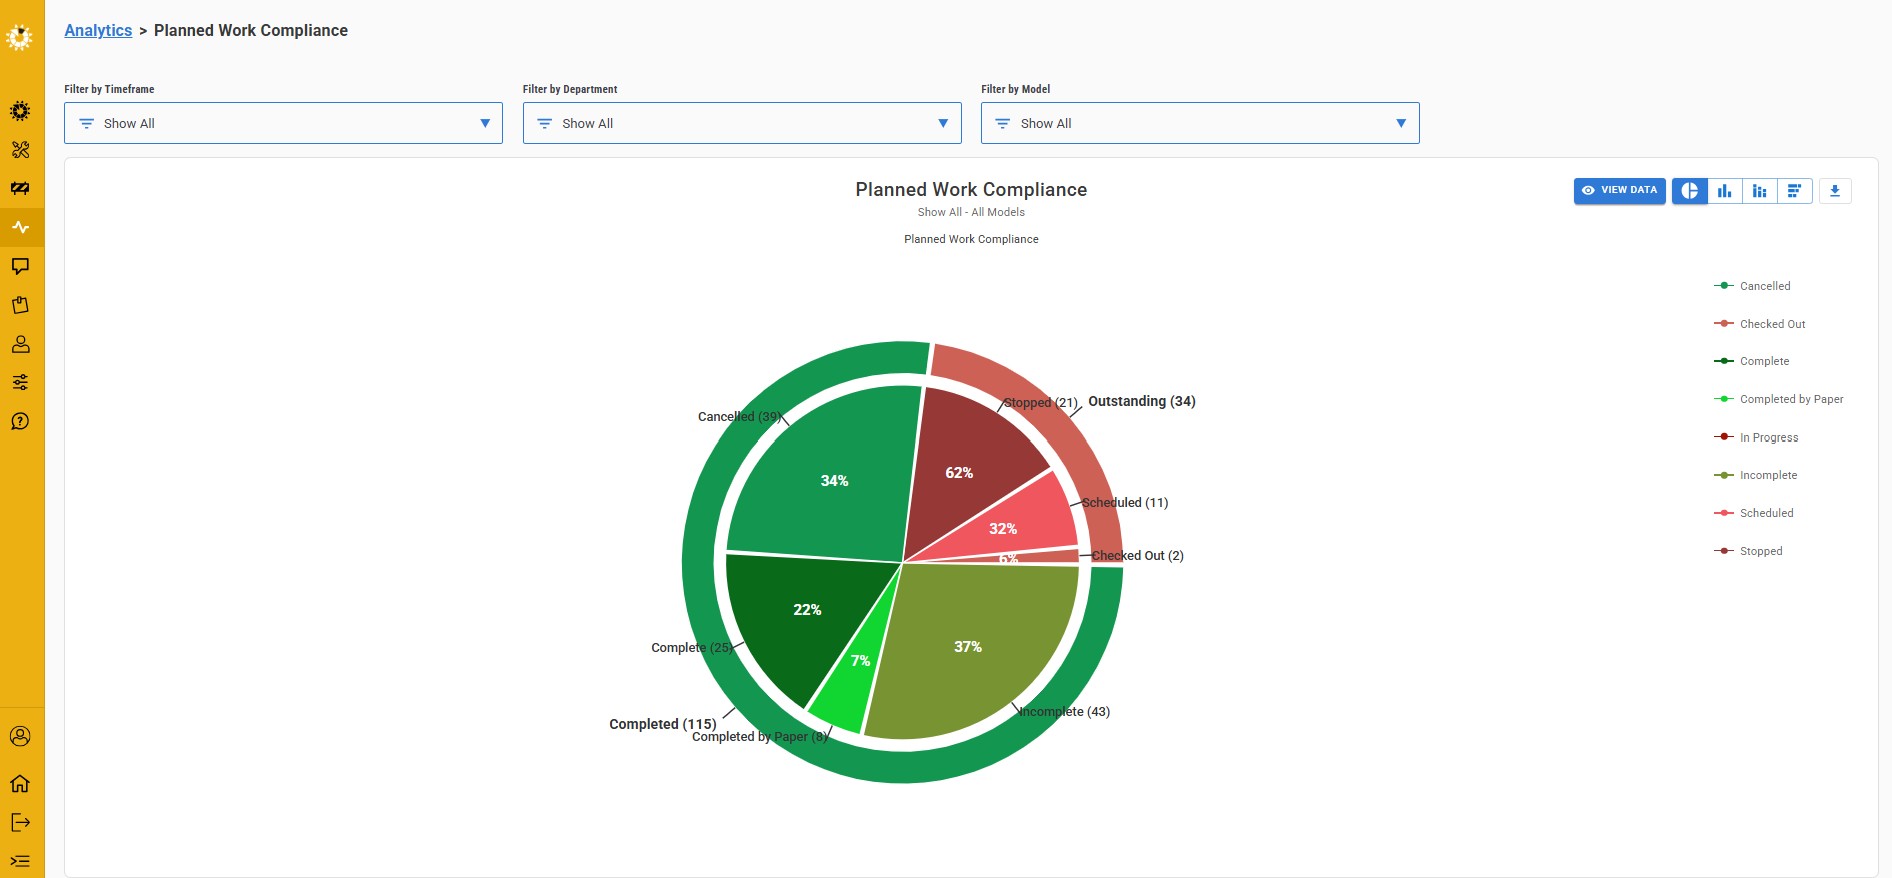Download the chart using the download icon

(1834, 191)
